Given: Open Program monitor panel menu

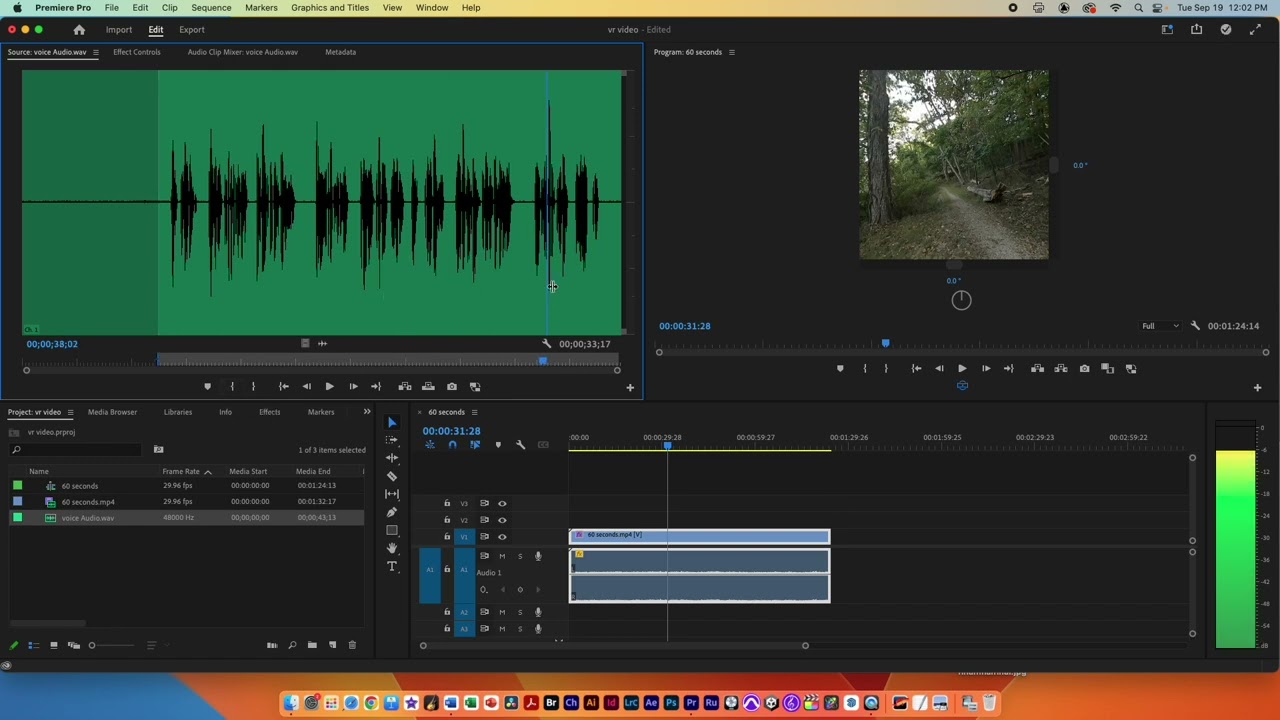Looking at the screenshot, I should pos(731,52).
